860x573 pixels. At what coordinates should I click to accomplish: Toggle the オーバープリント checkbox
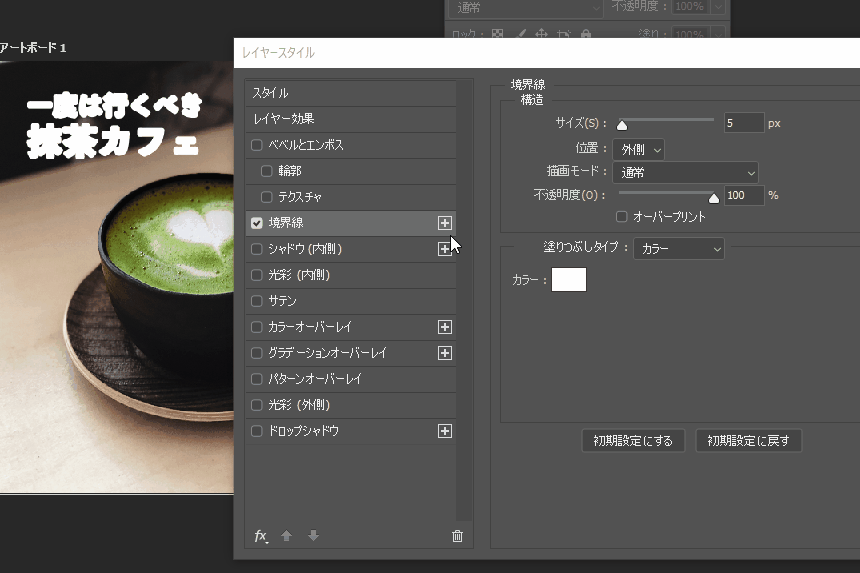coord(621,217)
